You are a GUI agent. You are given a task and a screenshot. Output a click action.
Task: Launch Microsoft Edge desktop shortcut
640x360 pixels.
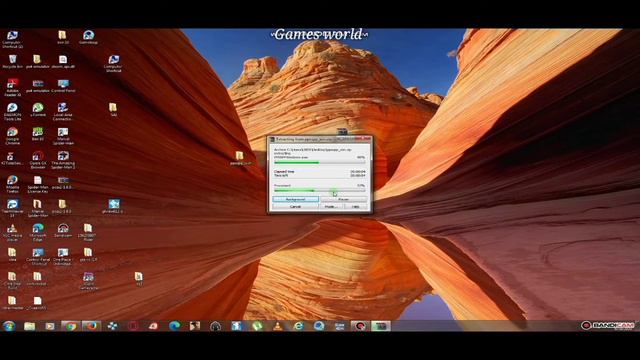pyautogui.click(x=38, y=232)
